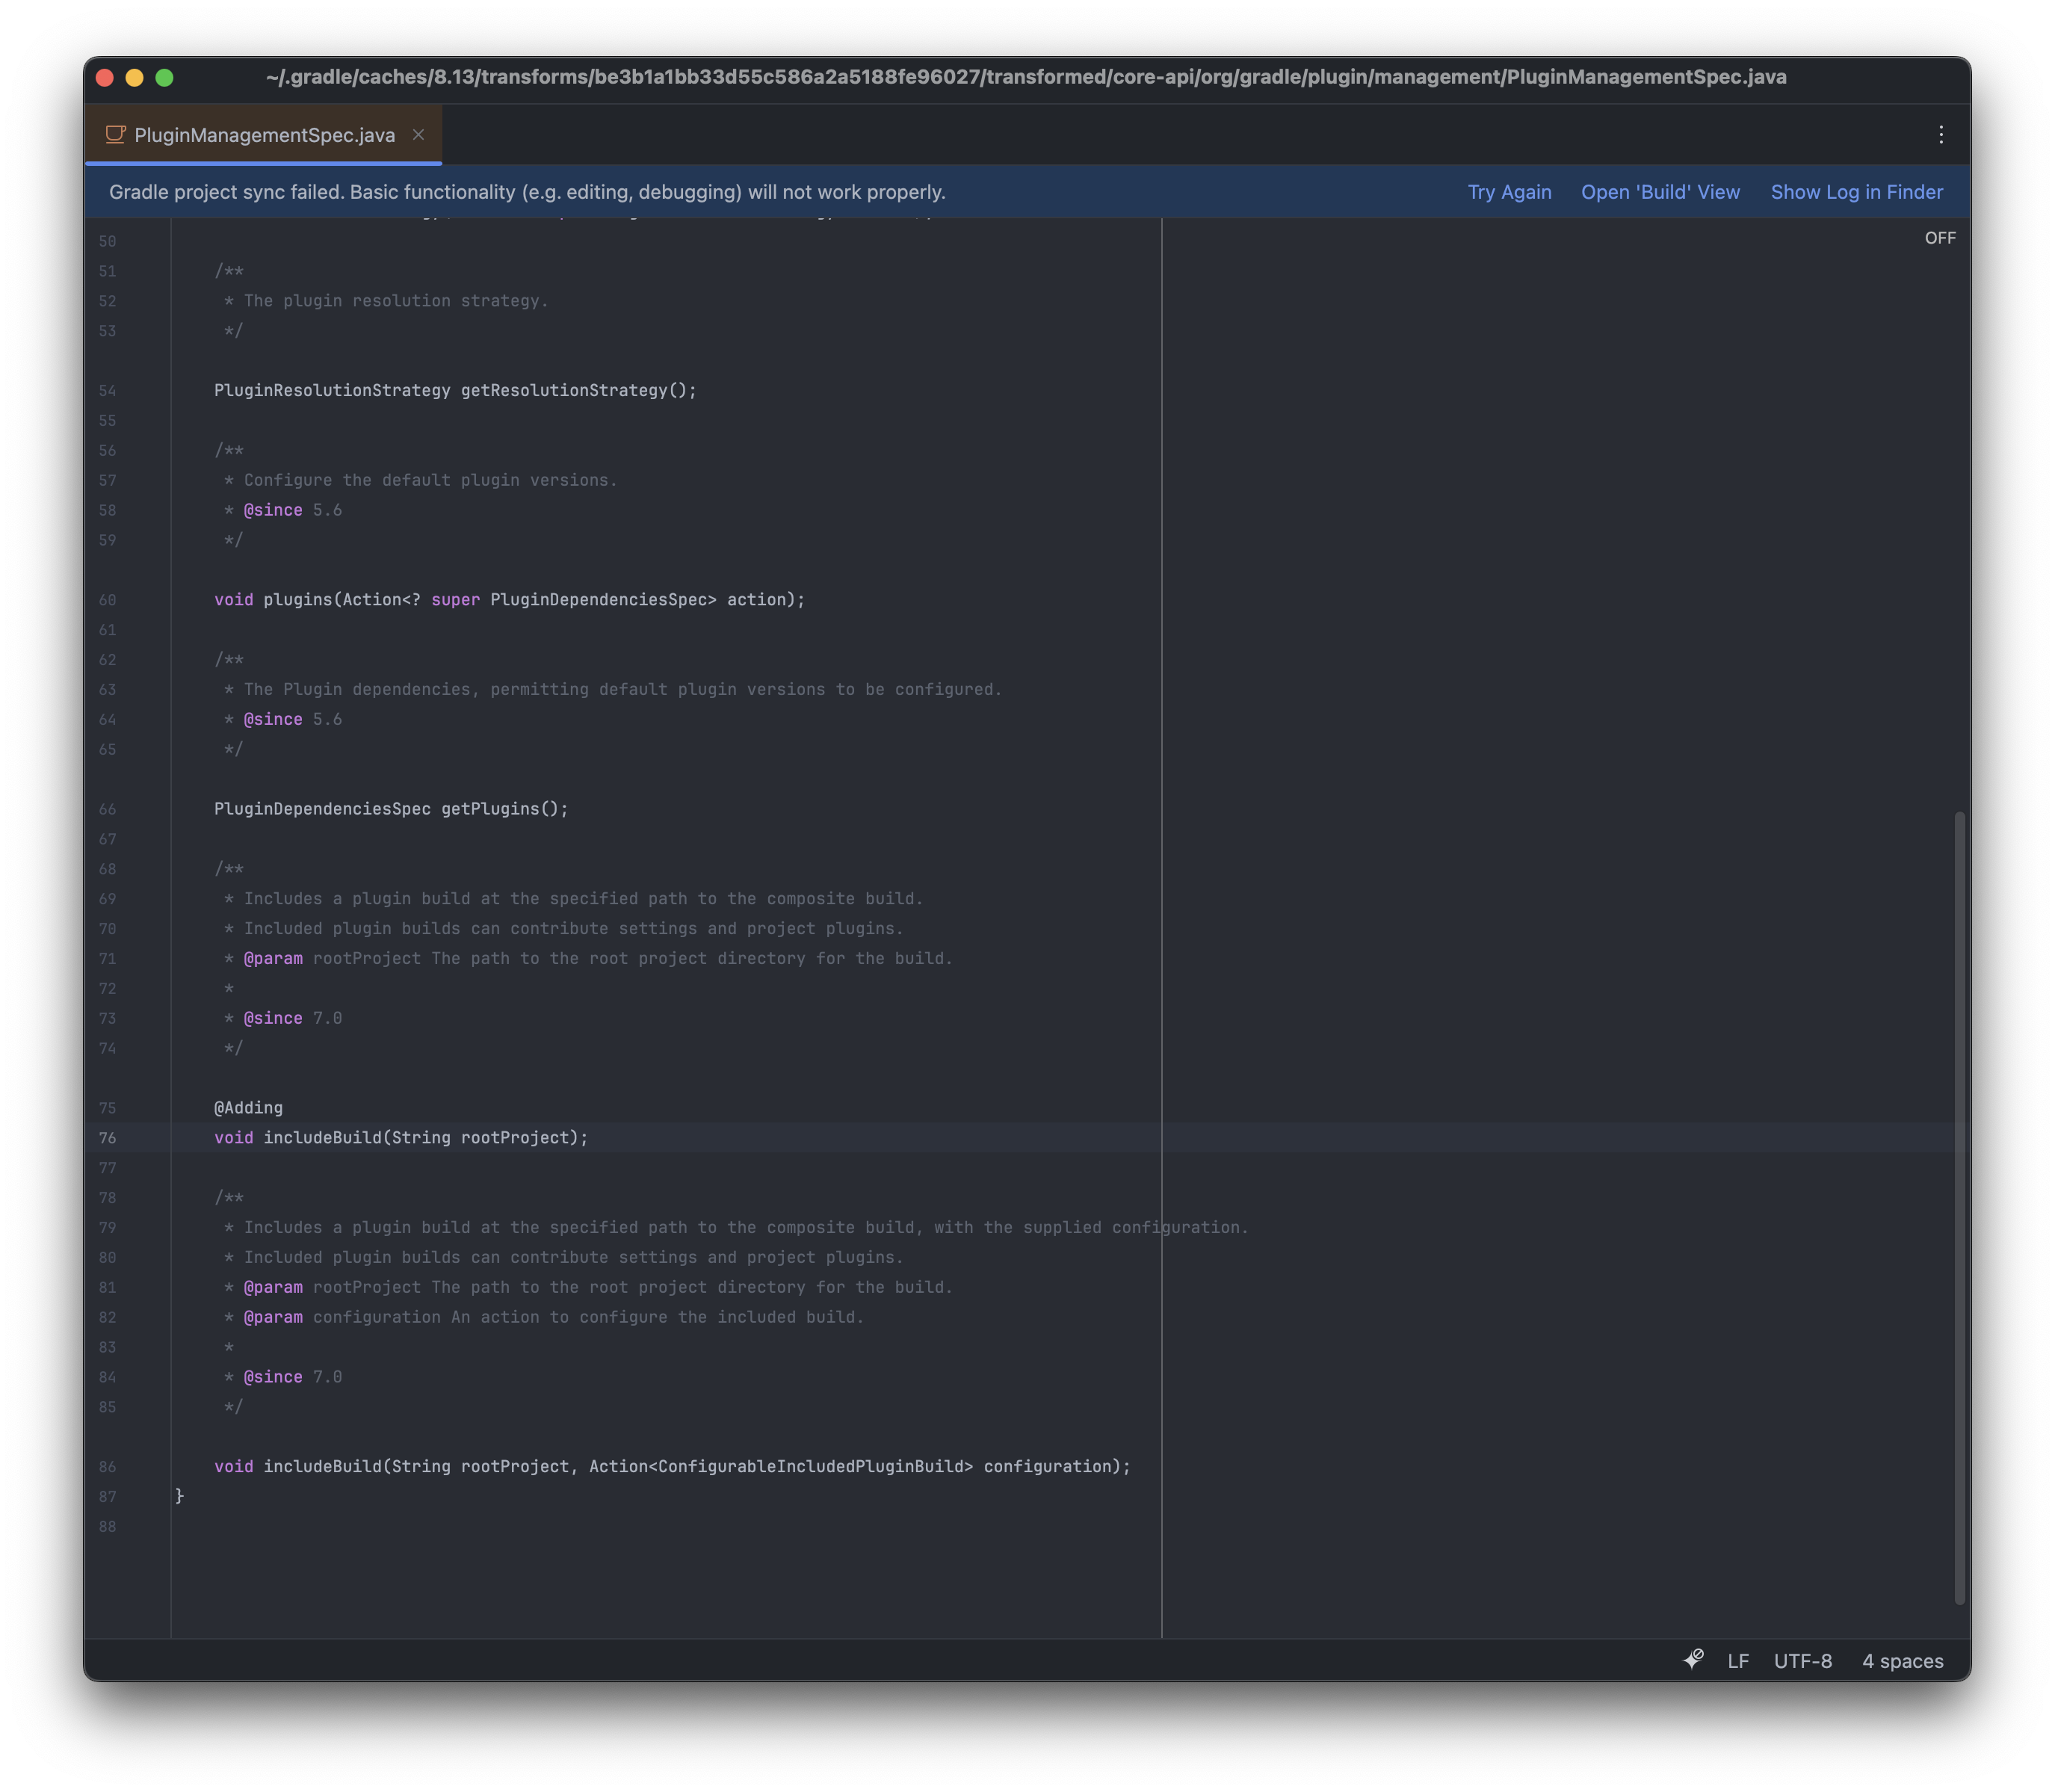Click 'The plugin resolution strategy.' comment

coord(396,301)
